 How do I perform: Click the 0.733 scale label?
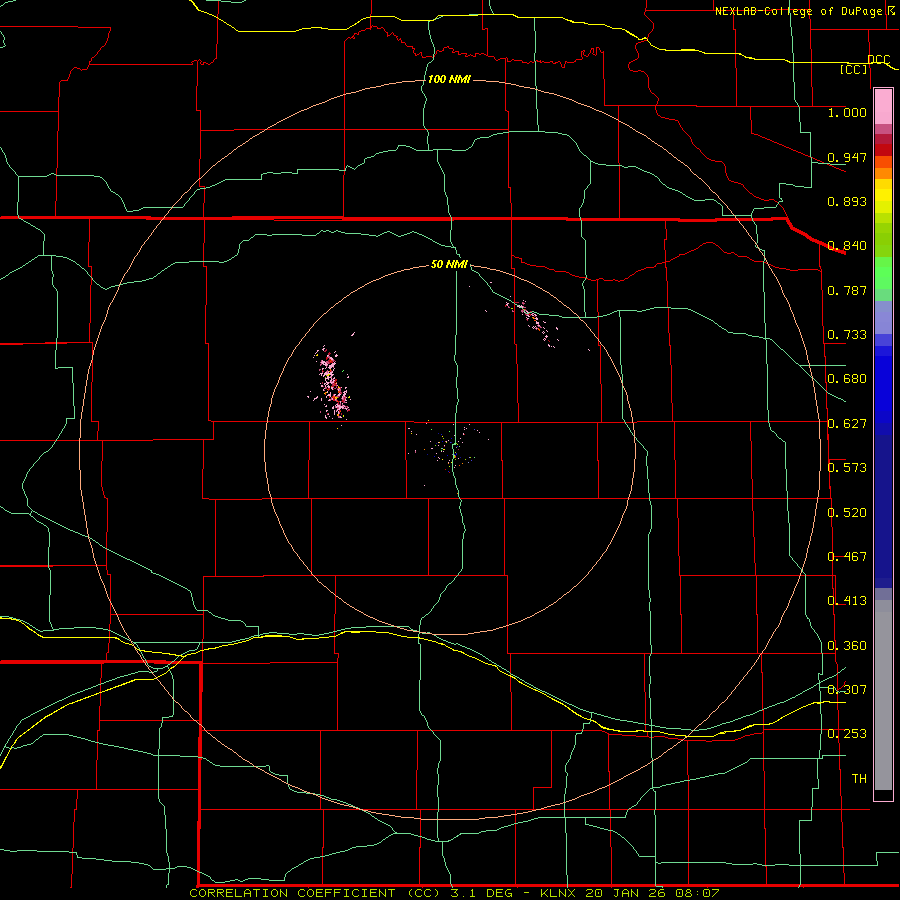click(847, 335)
